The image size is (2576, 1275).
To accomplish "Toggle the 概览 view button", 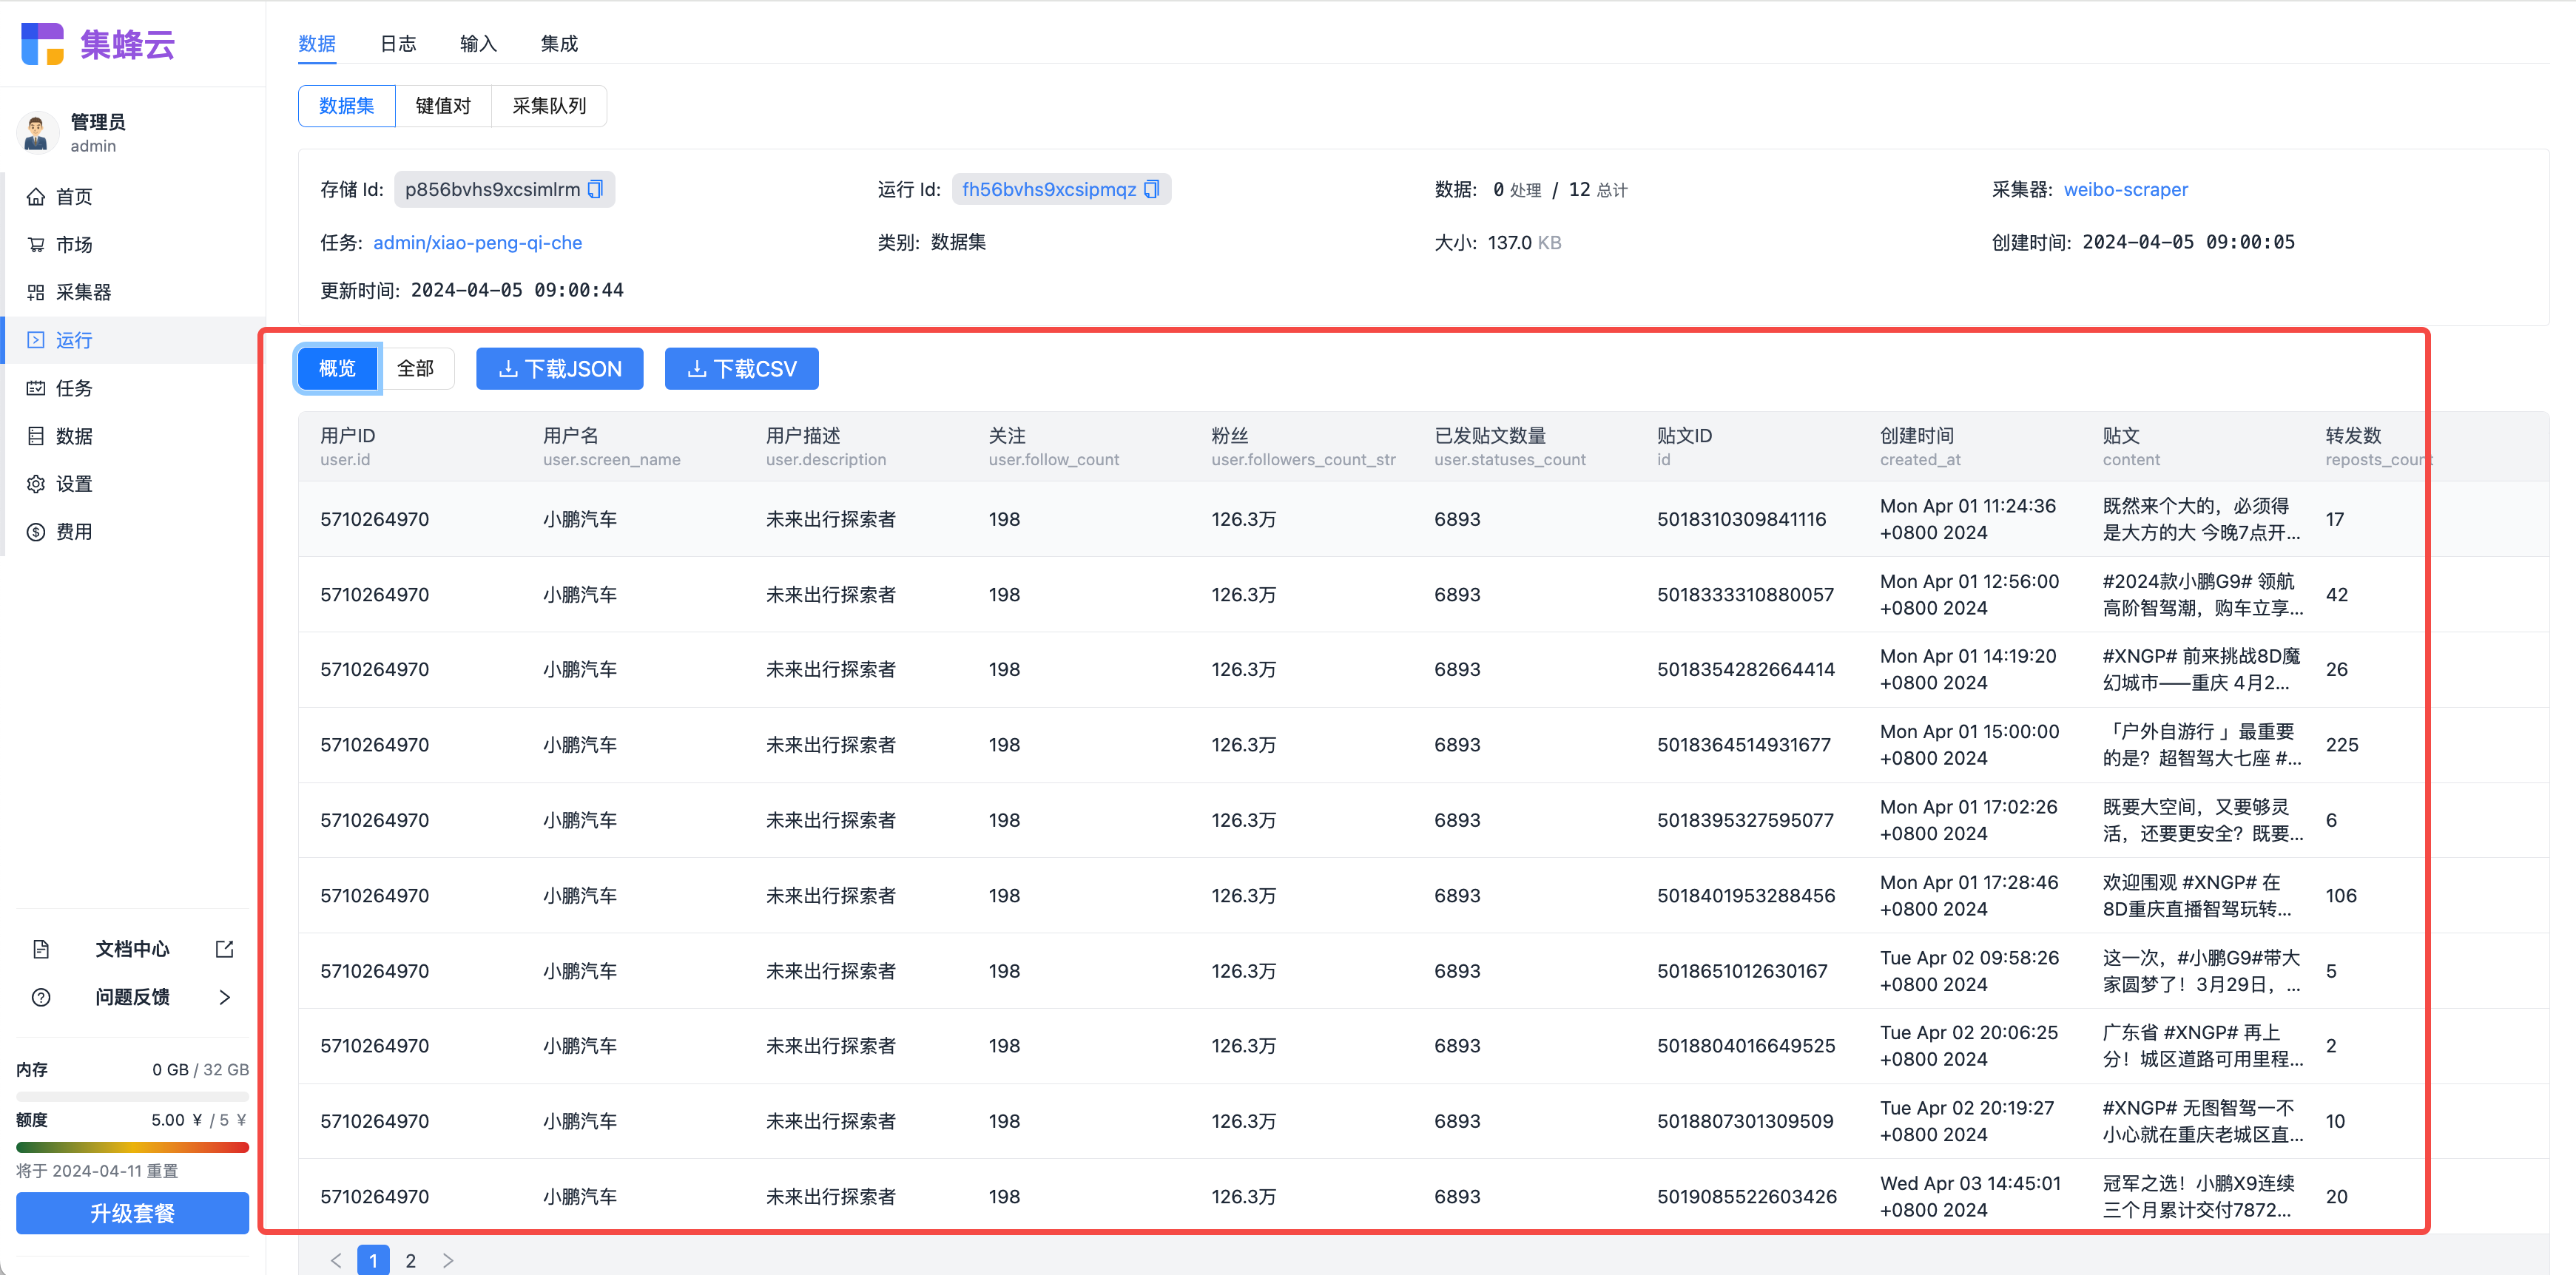I will point(337,369).
